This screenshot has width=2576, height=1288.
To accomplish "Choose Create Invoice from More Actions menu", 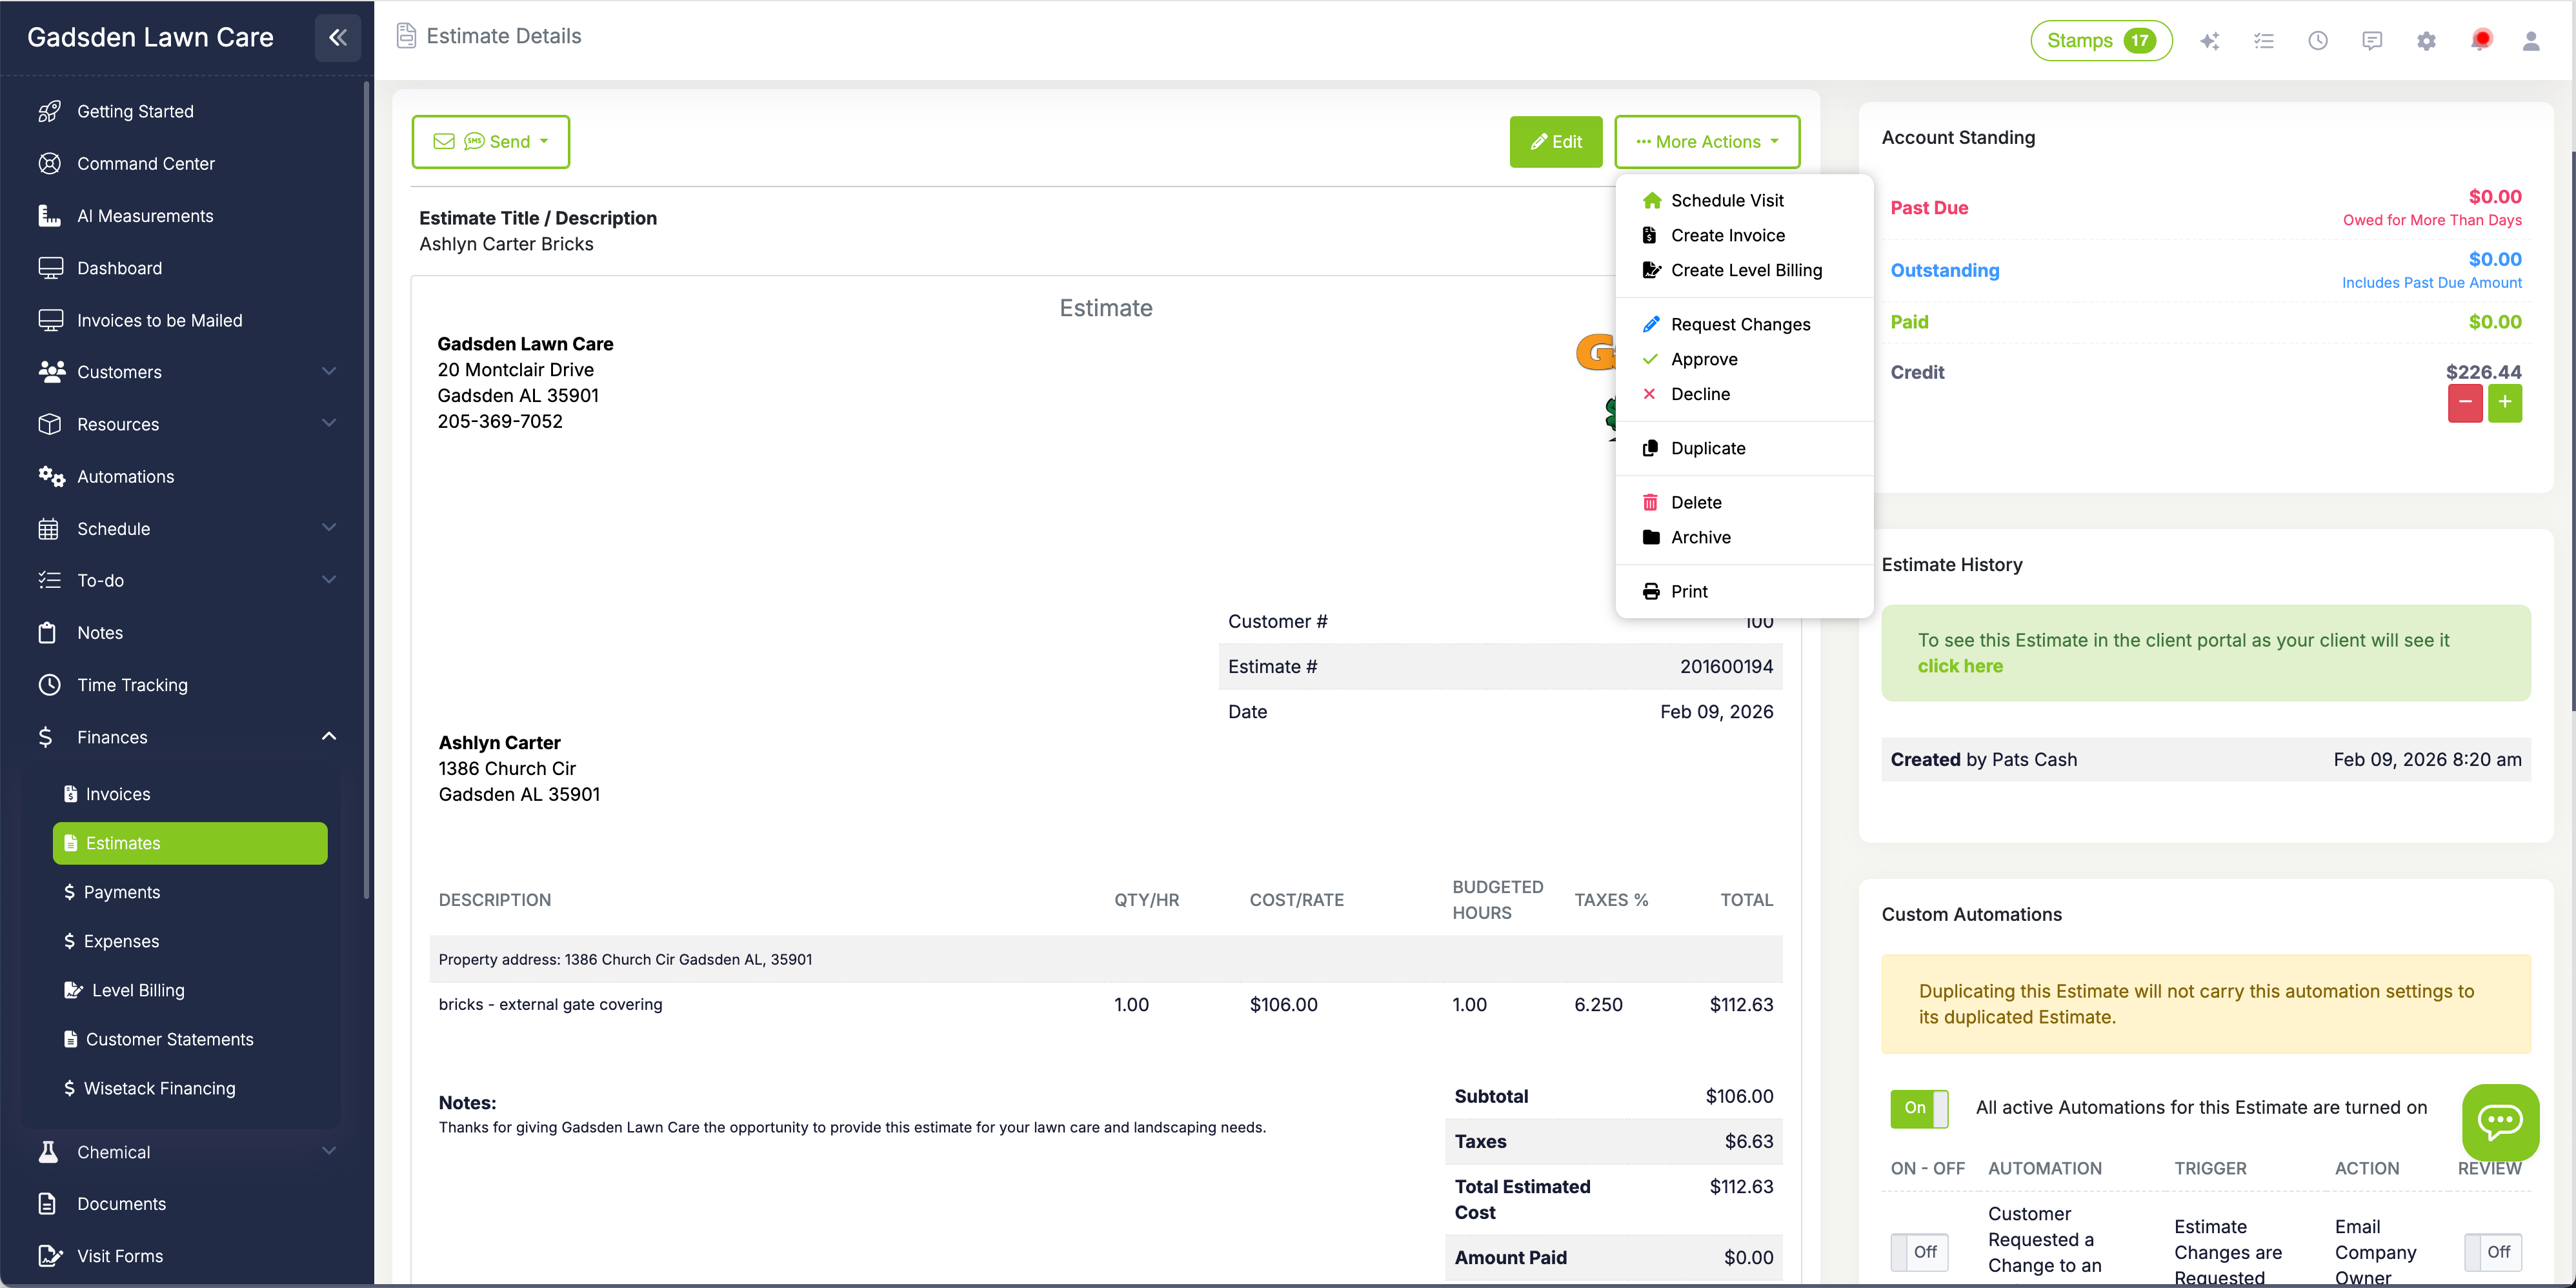I will [1727, 235].
